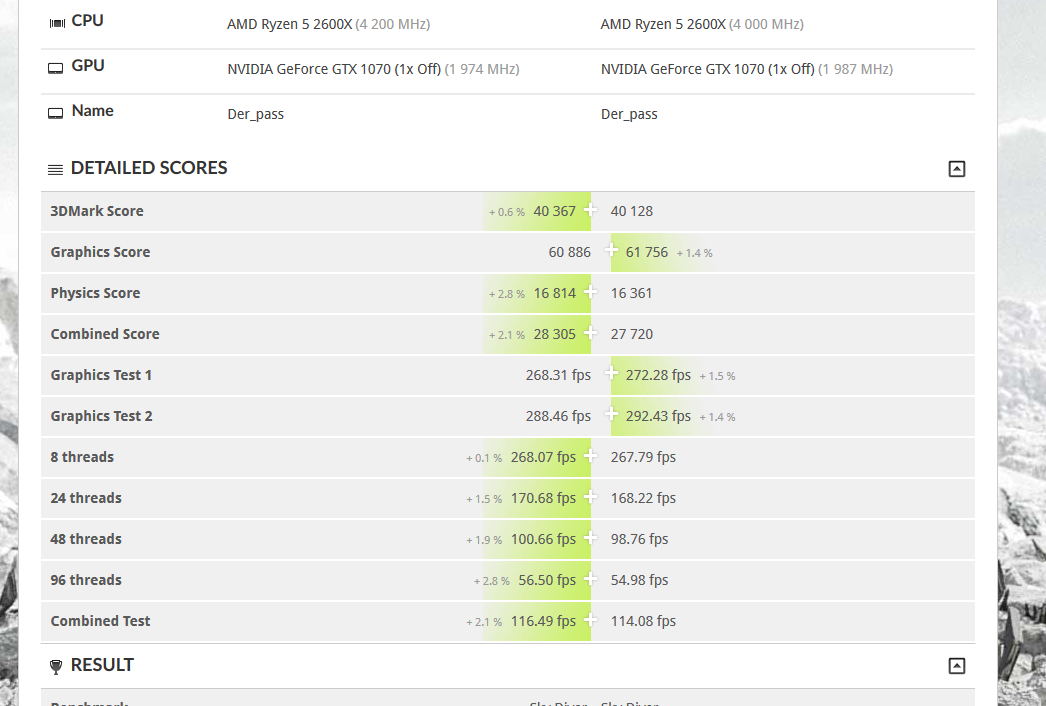Click the 40 367 3DMark score value
The image size is (1046, 706).
pyautogui.click(x=554, y=212)
